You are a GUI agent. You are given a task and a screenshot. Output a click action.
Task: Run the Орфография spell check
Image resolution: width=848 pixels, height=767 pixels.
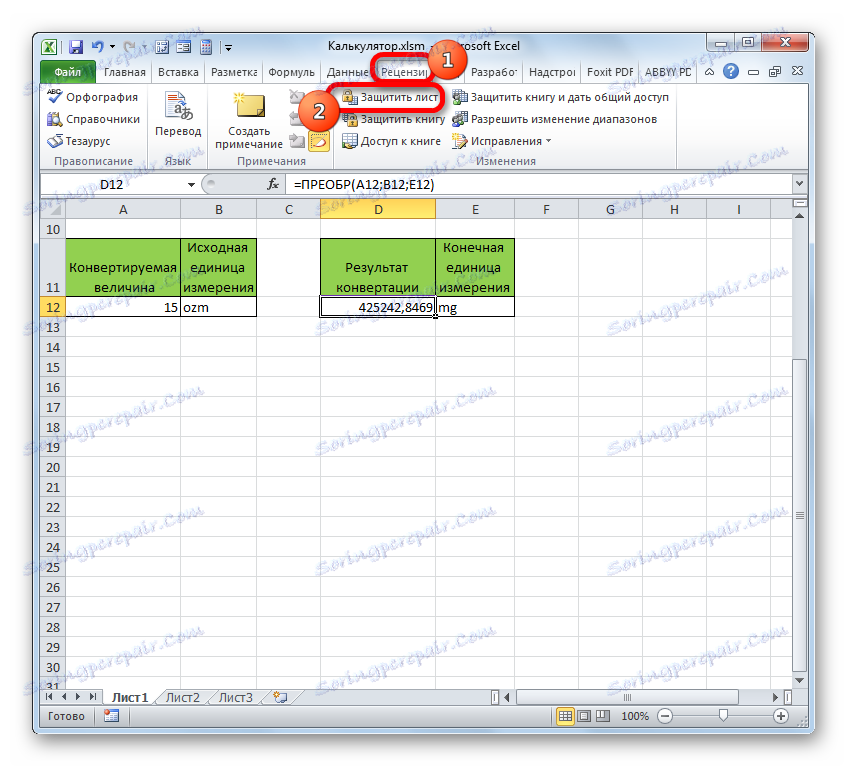(92, 97)
